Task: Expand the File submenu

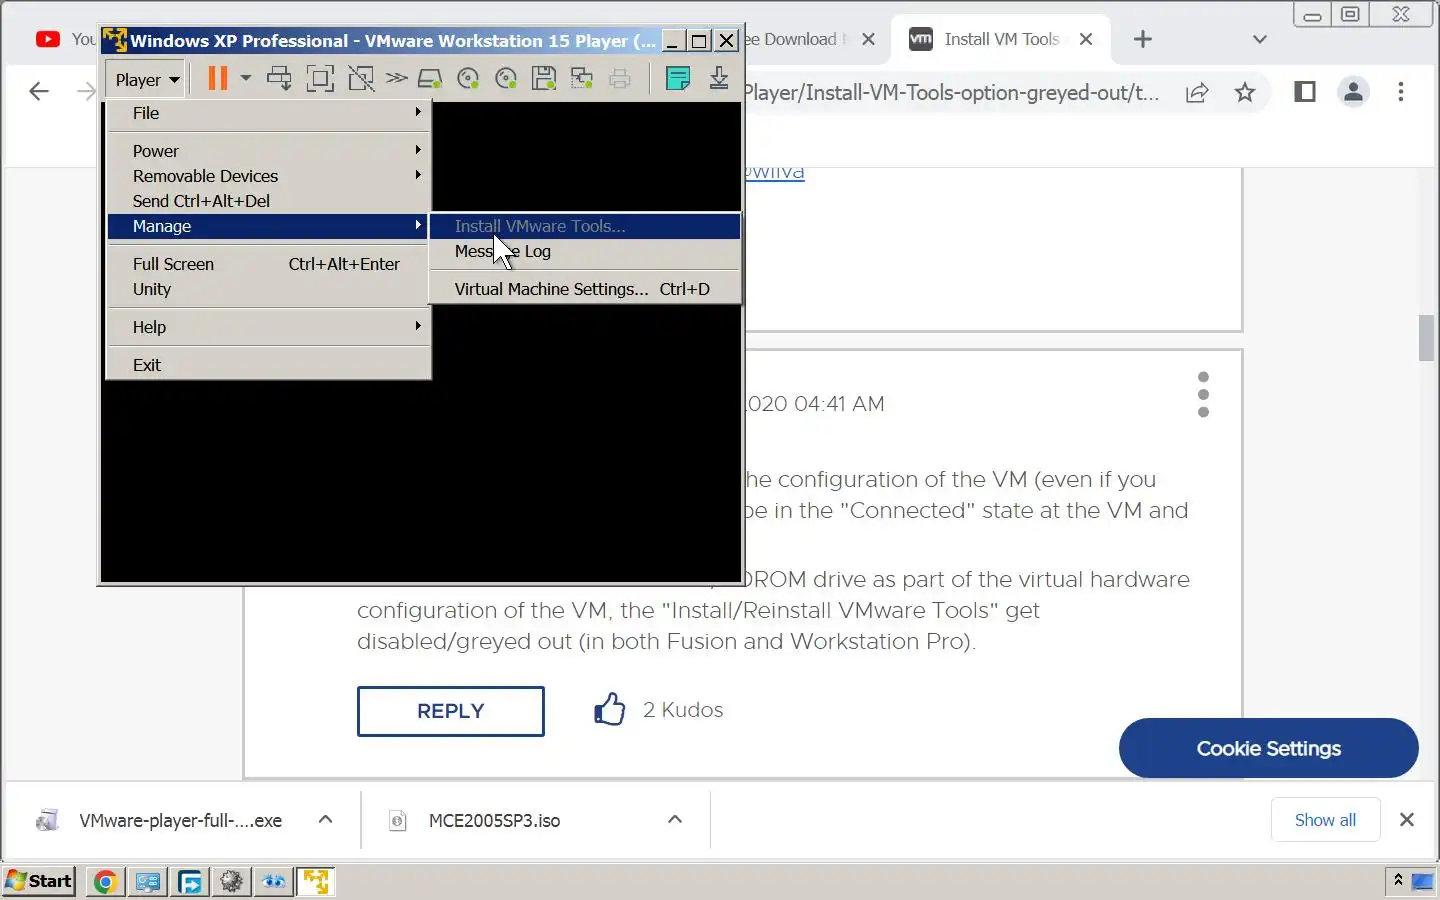Action: point(269,113)
